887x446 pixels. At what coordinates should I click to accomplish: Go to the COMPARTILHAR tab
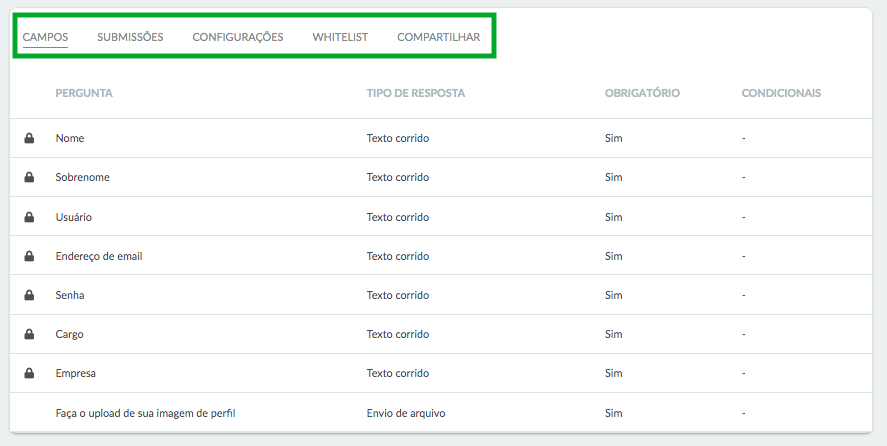point(438,37)
